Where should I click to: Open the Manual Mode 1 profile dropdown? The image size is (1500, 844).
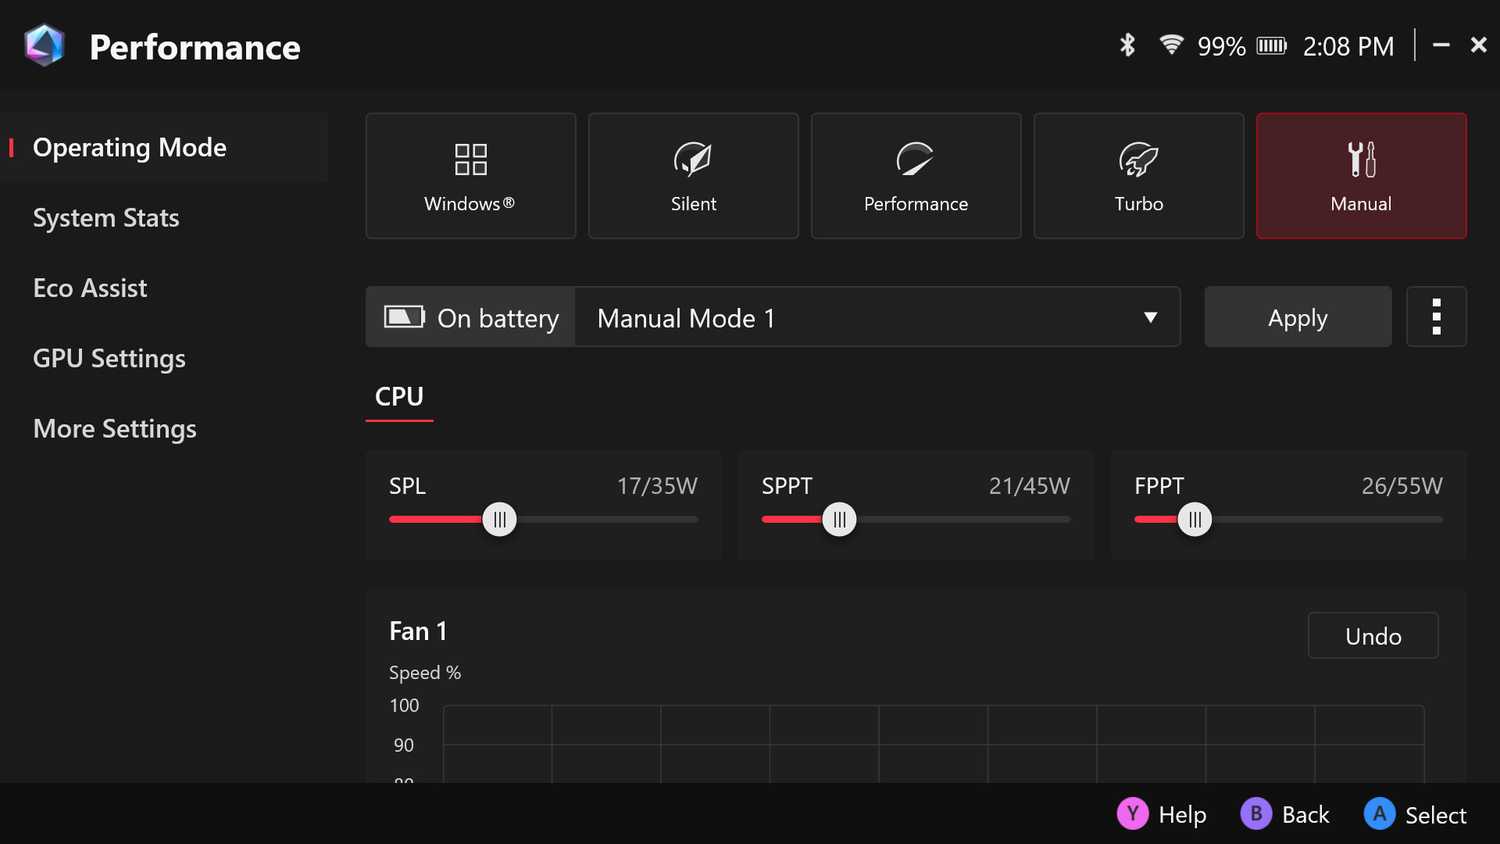877,317
